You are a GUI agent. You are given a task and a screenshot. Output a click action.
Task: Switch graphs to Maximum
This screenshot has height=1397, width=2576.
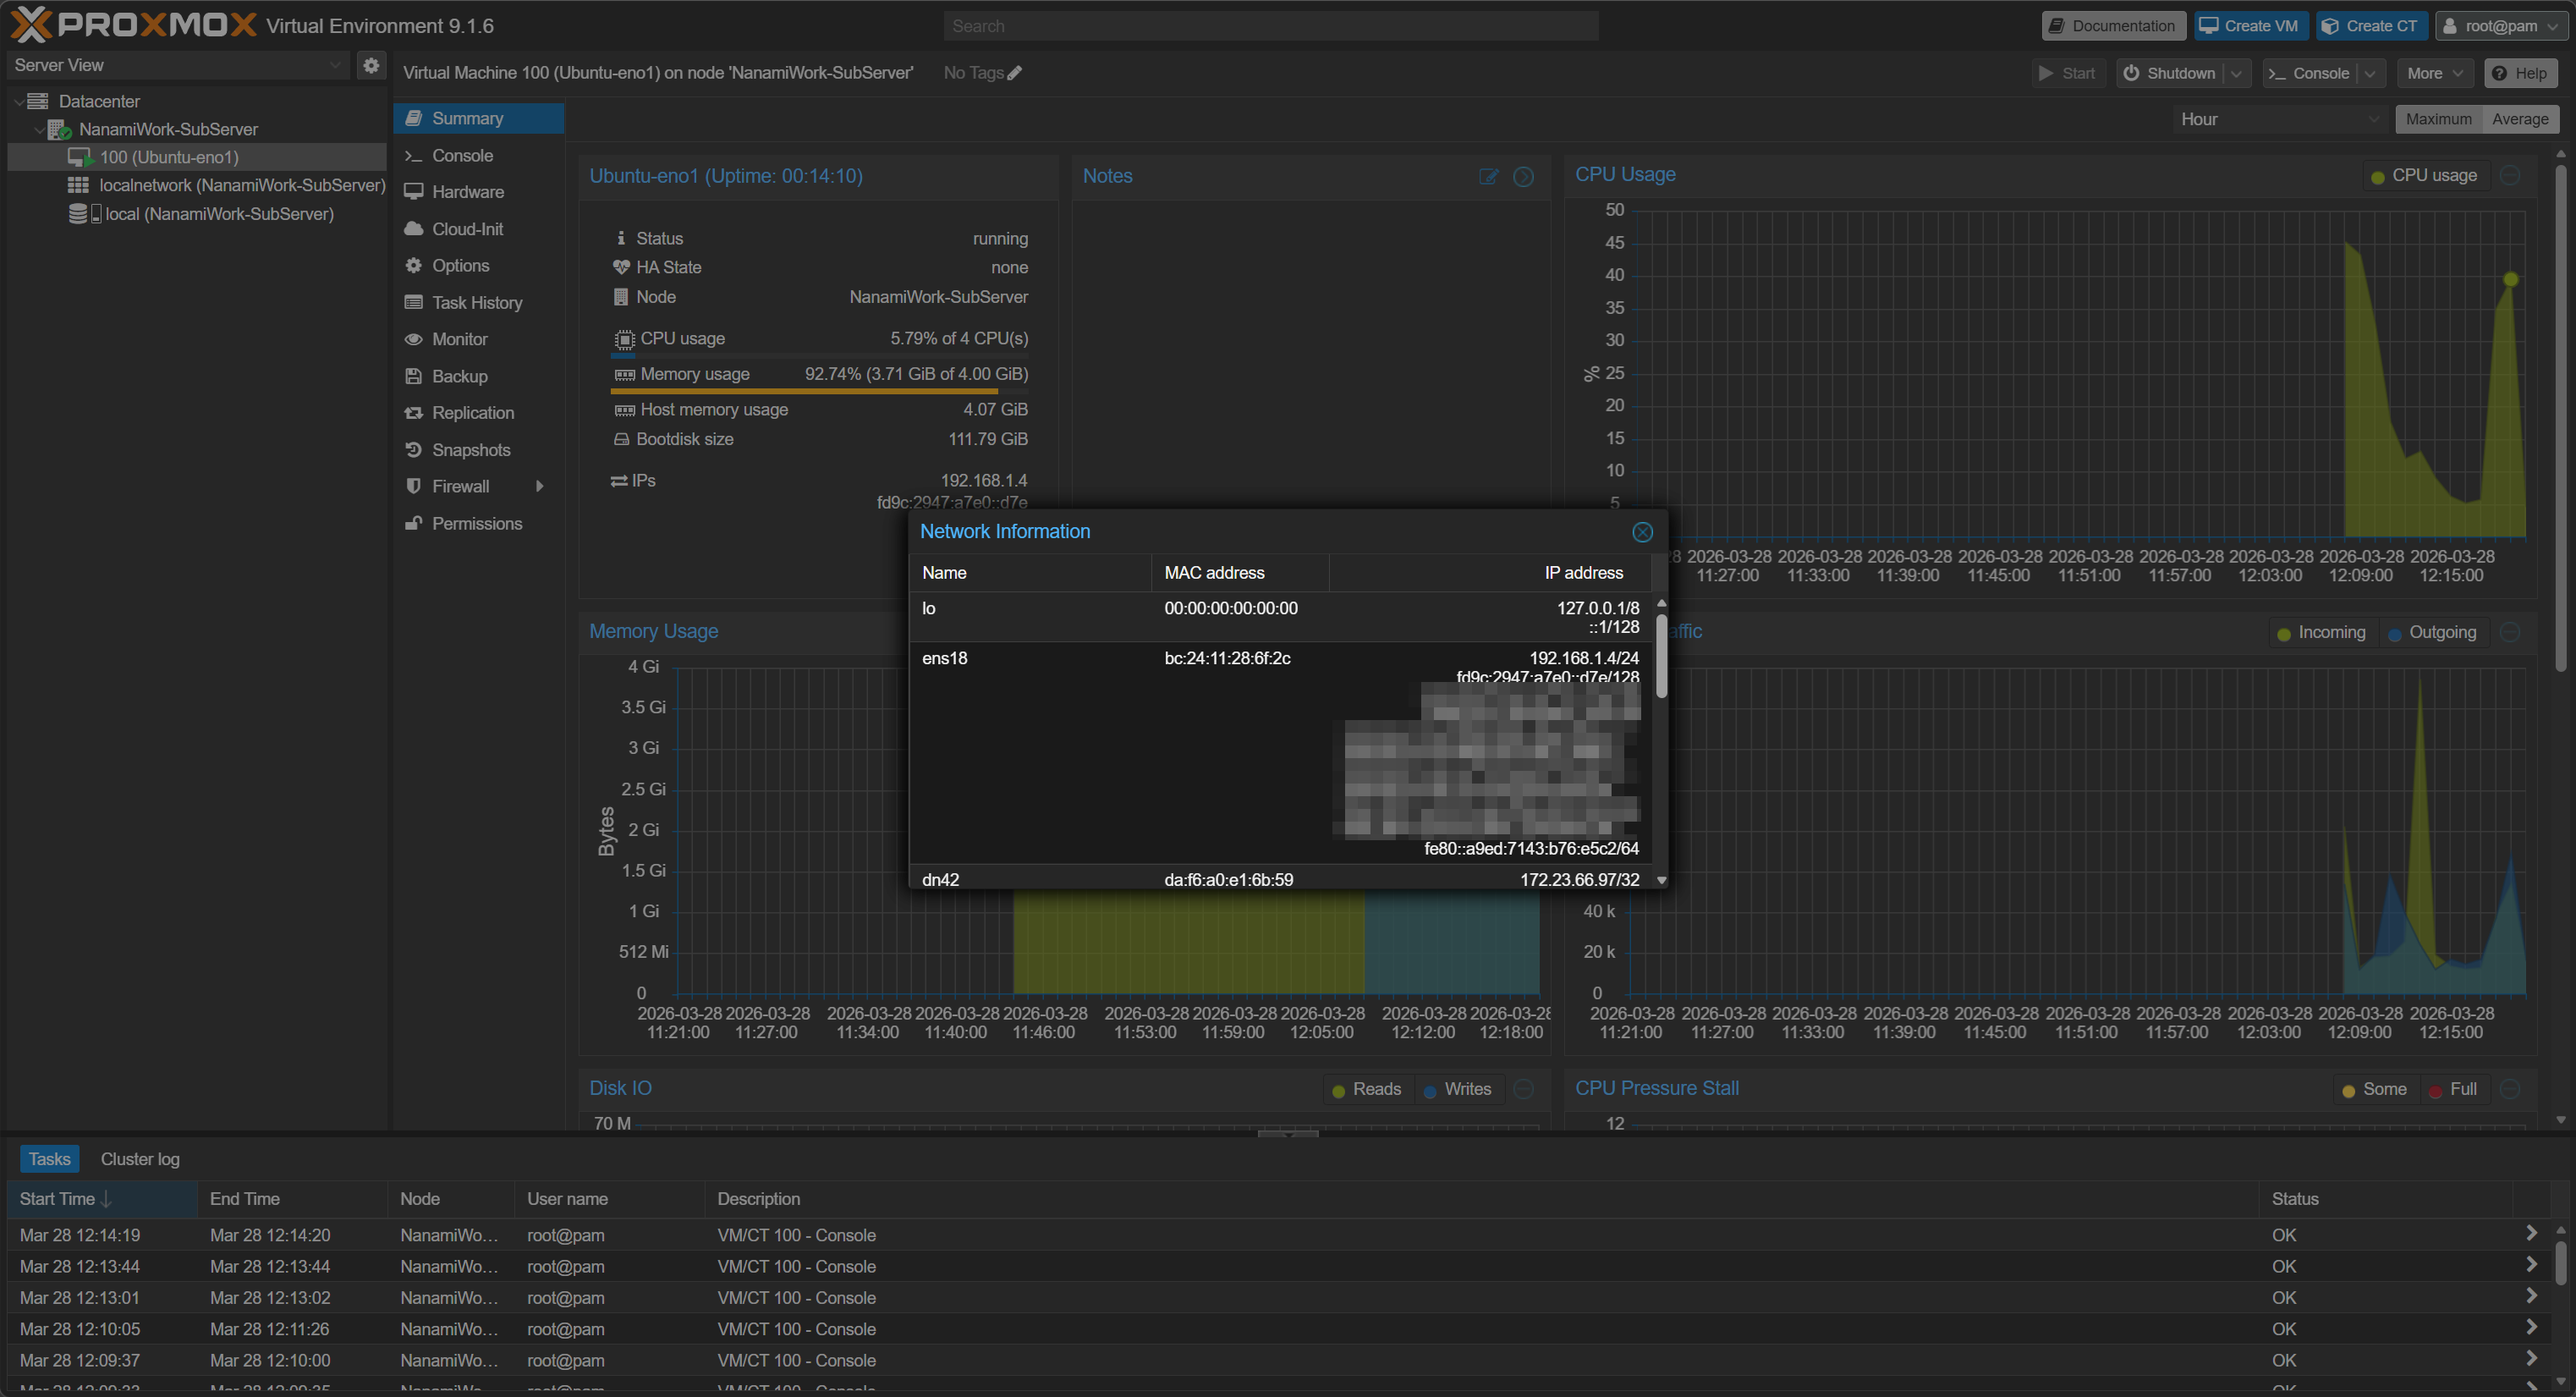[2438, 119]
